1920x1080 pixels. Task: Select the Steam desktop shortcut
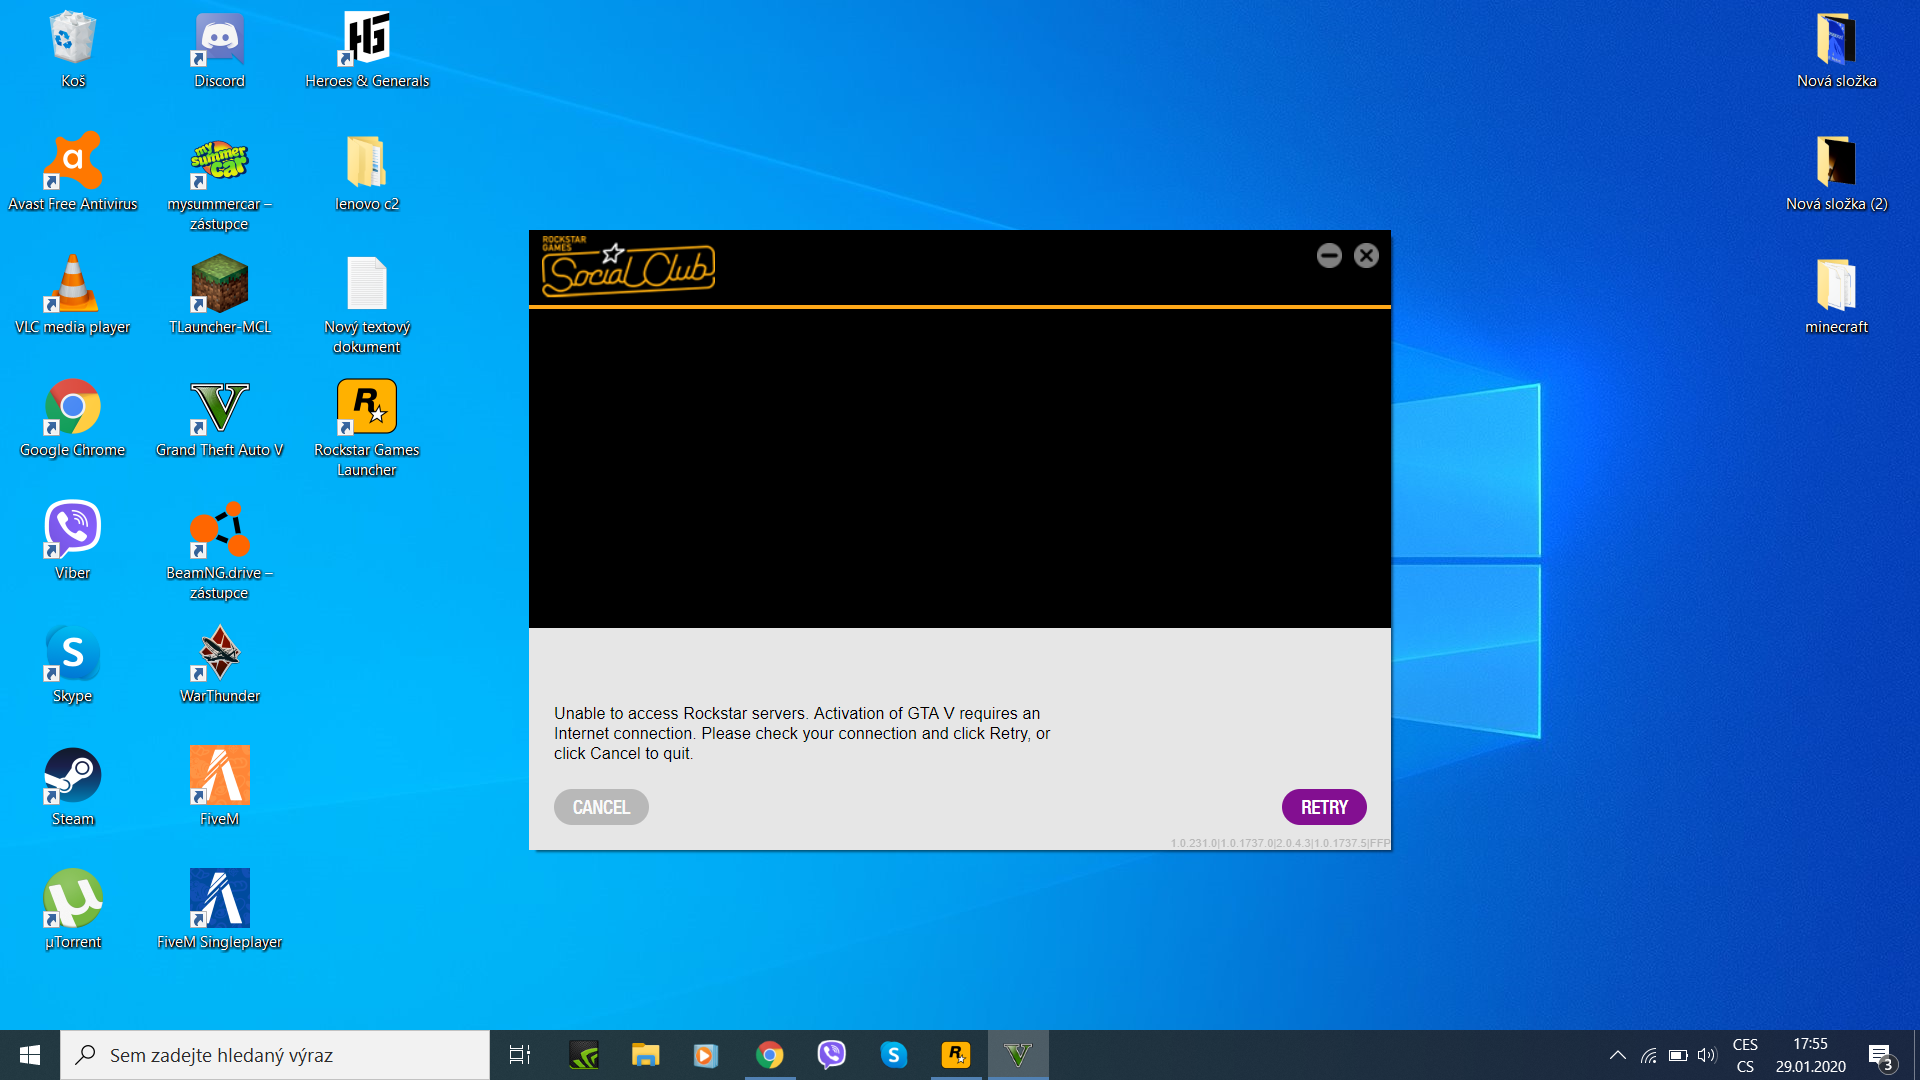click(x=73, y=776)
